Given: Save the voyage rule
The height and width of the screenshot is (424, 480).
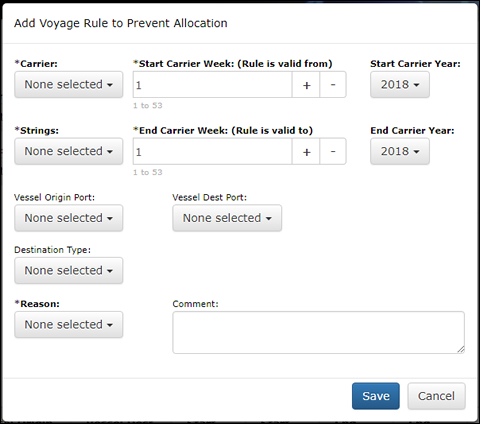Looking at the screenshot, I should (x=376, y=396).
